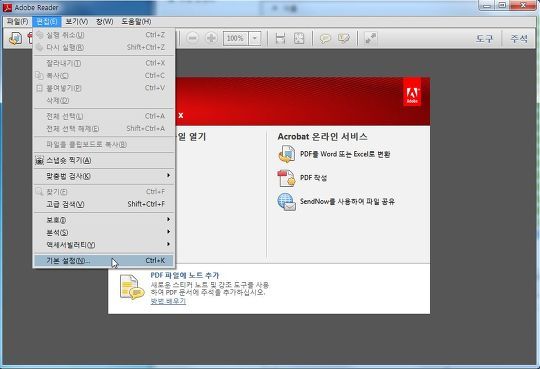Choose 고급 검색(V) menu entry
540x369 pixels.
coord(104,204)
